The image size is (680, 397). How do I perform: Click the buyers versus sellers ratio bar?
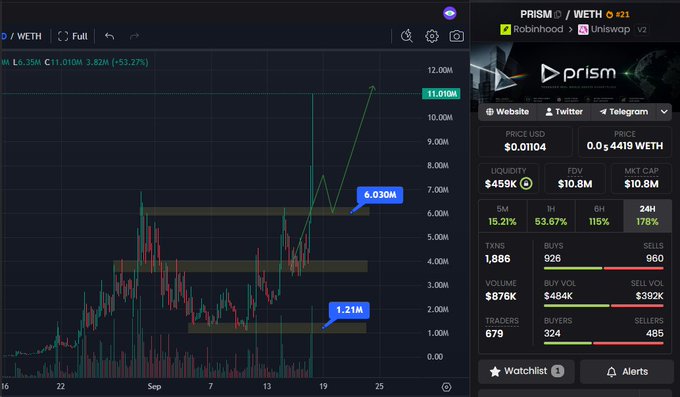(x=604, y=343)
